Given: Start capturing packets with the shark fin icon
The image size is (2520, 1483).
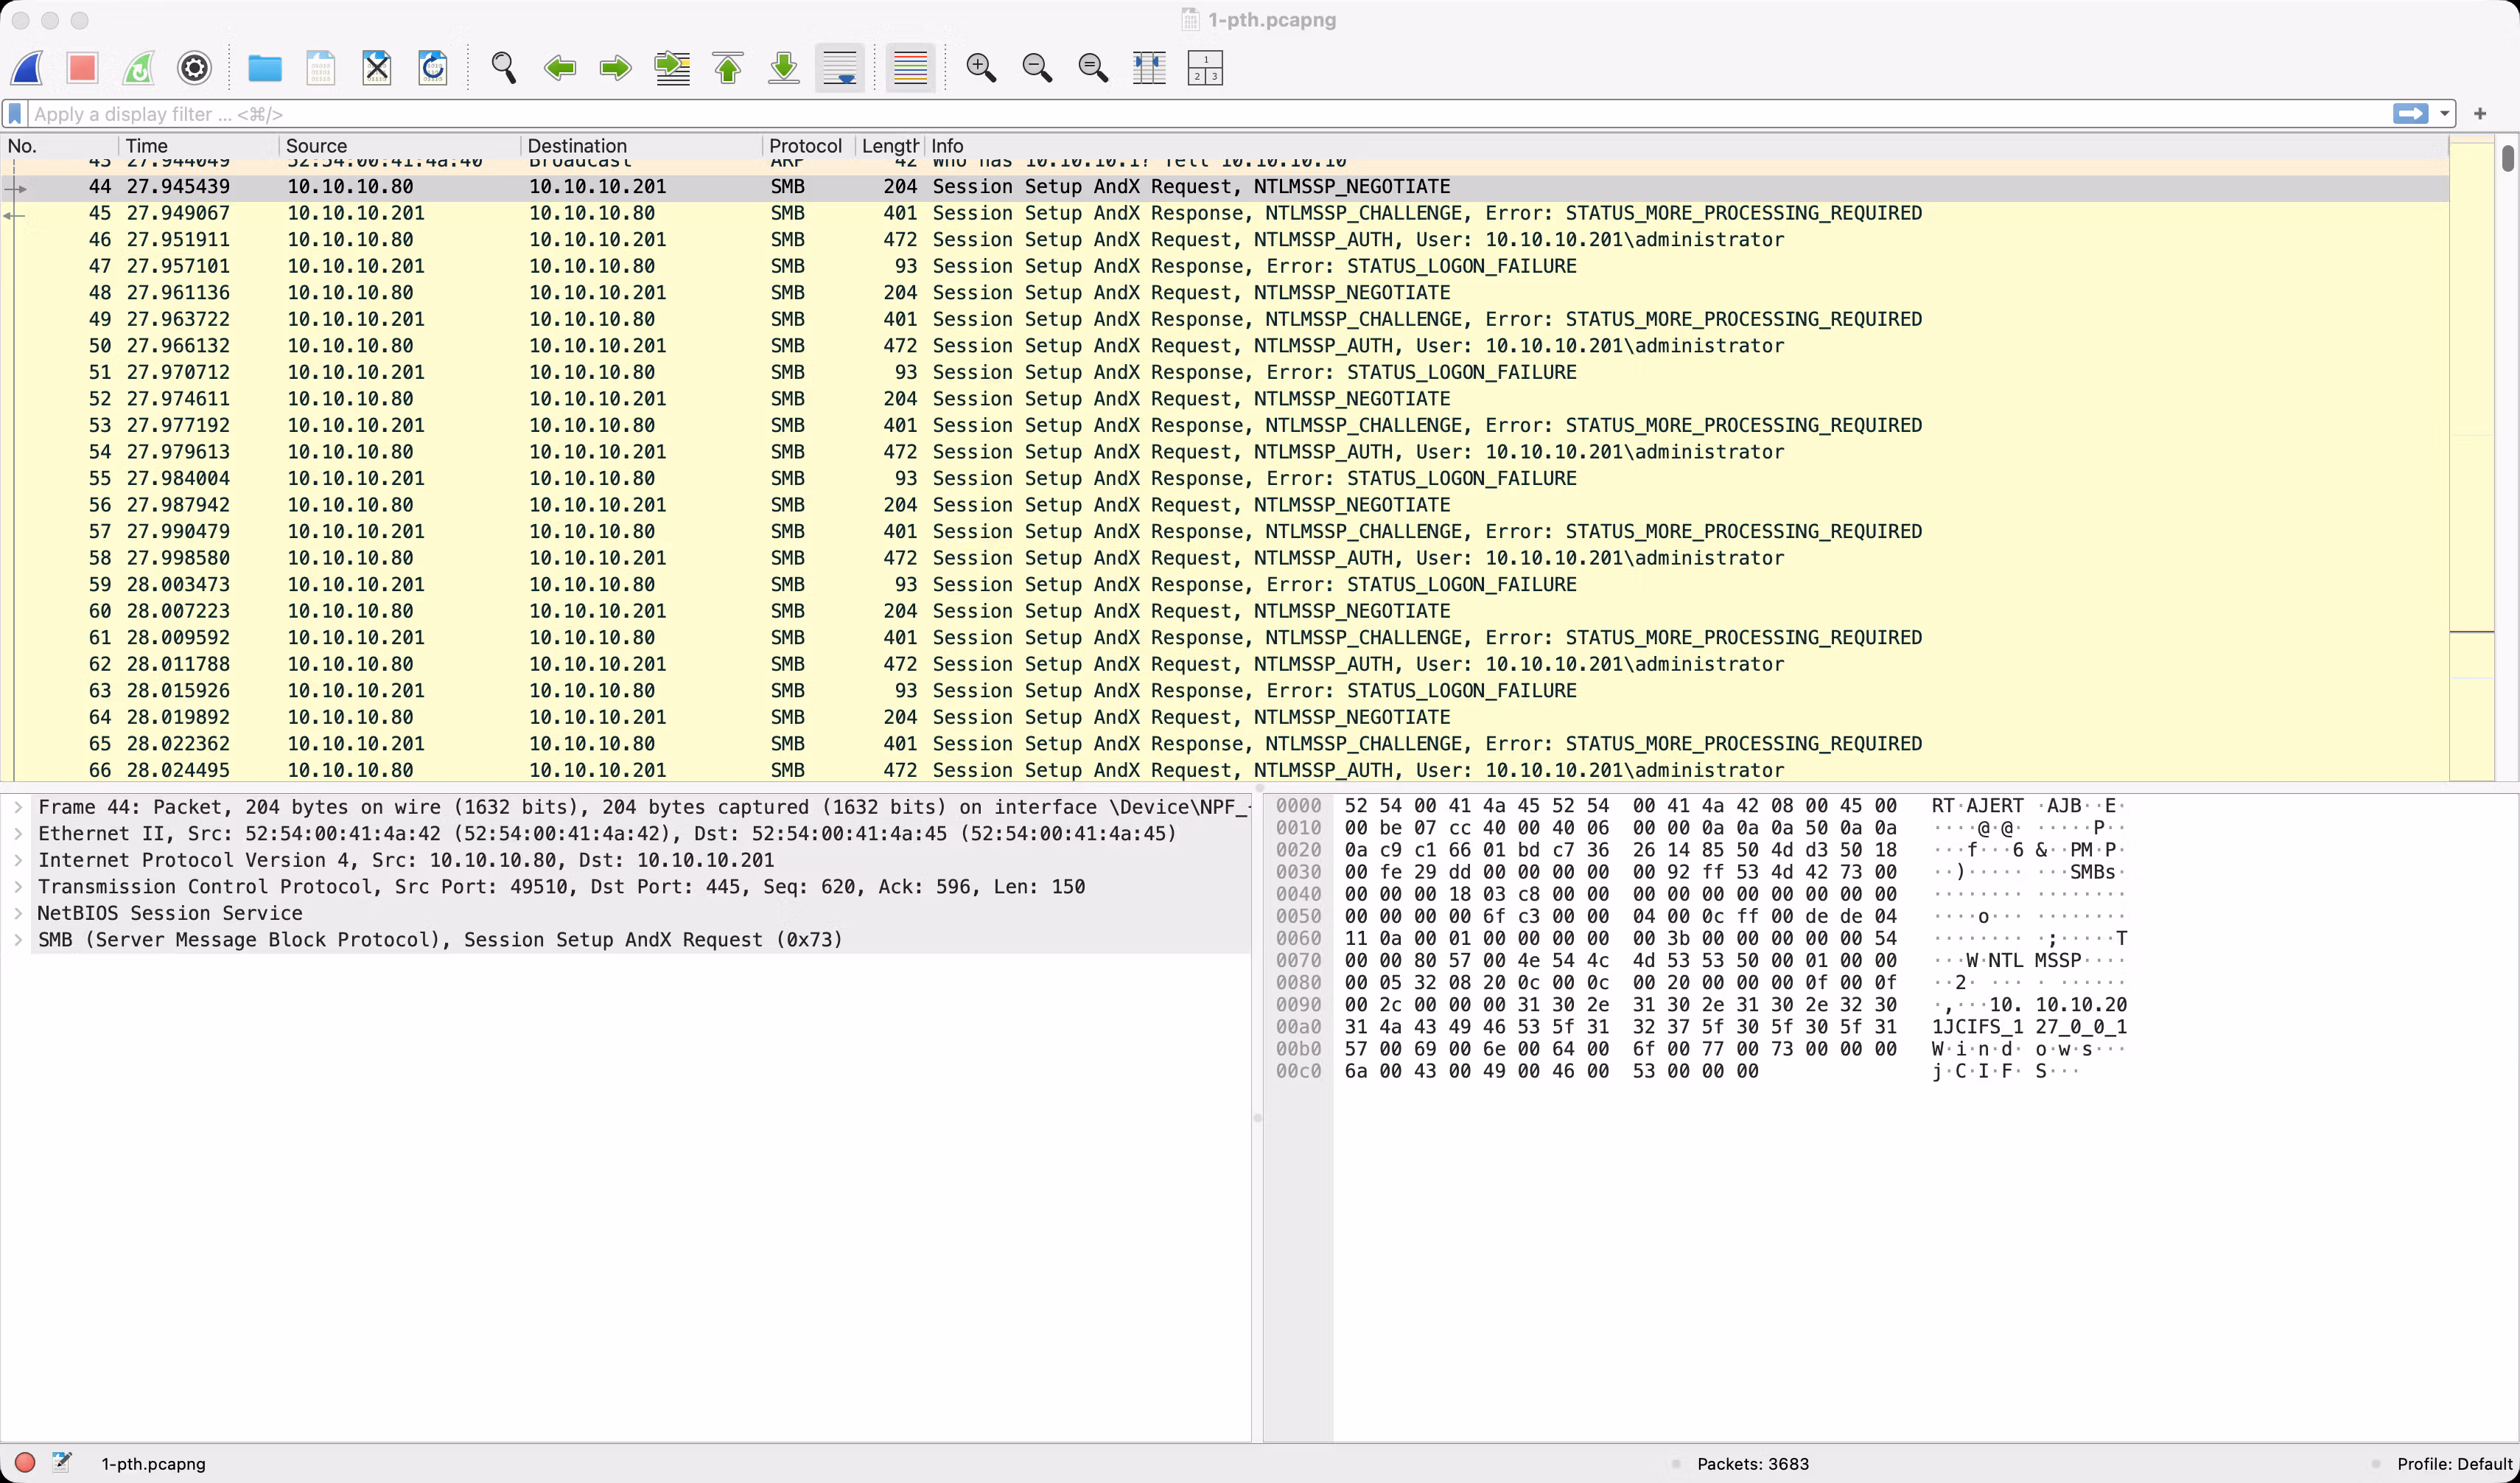Looking at the screenshot, I should point(27,68).
